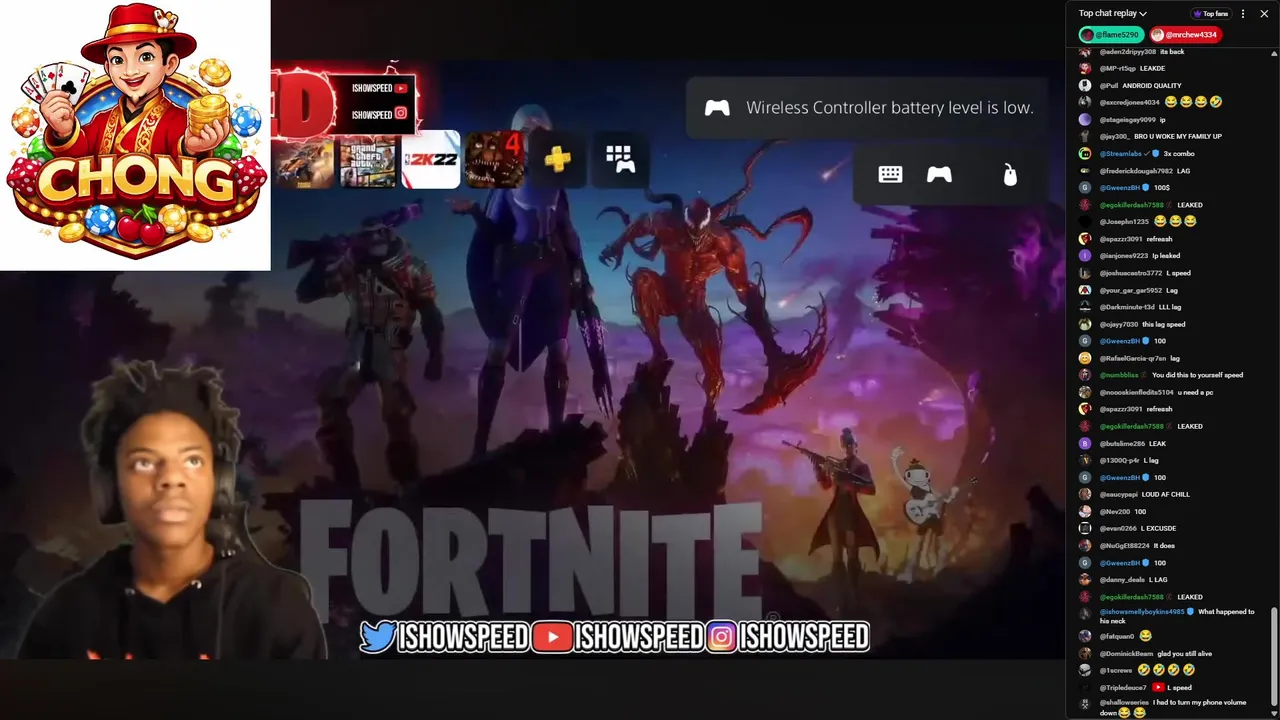The height and width of the screenshot is (720, 1280).
Task: Open the Rocket League game tile
Action: click(304, 161)
